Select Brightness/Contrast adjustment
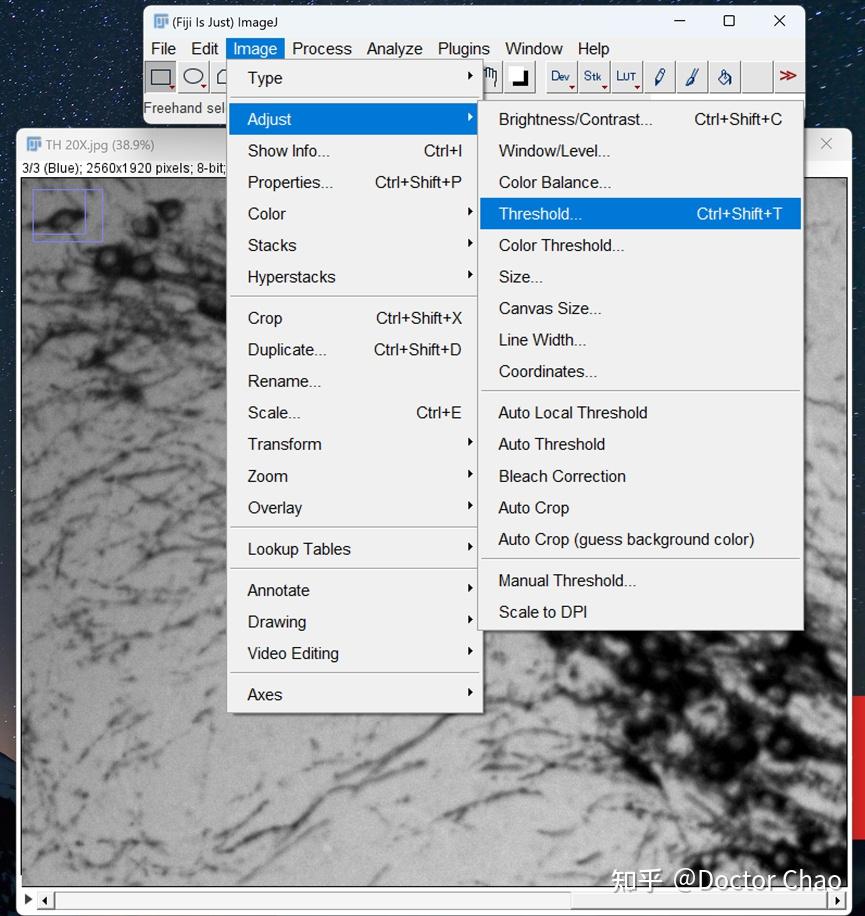Screen dimensions: 865x916 point(576,118)
